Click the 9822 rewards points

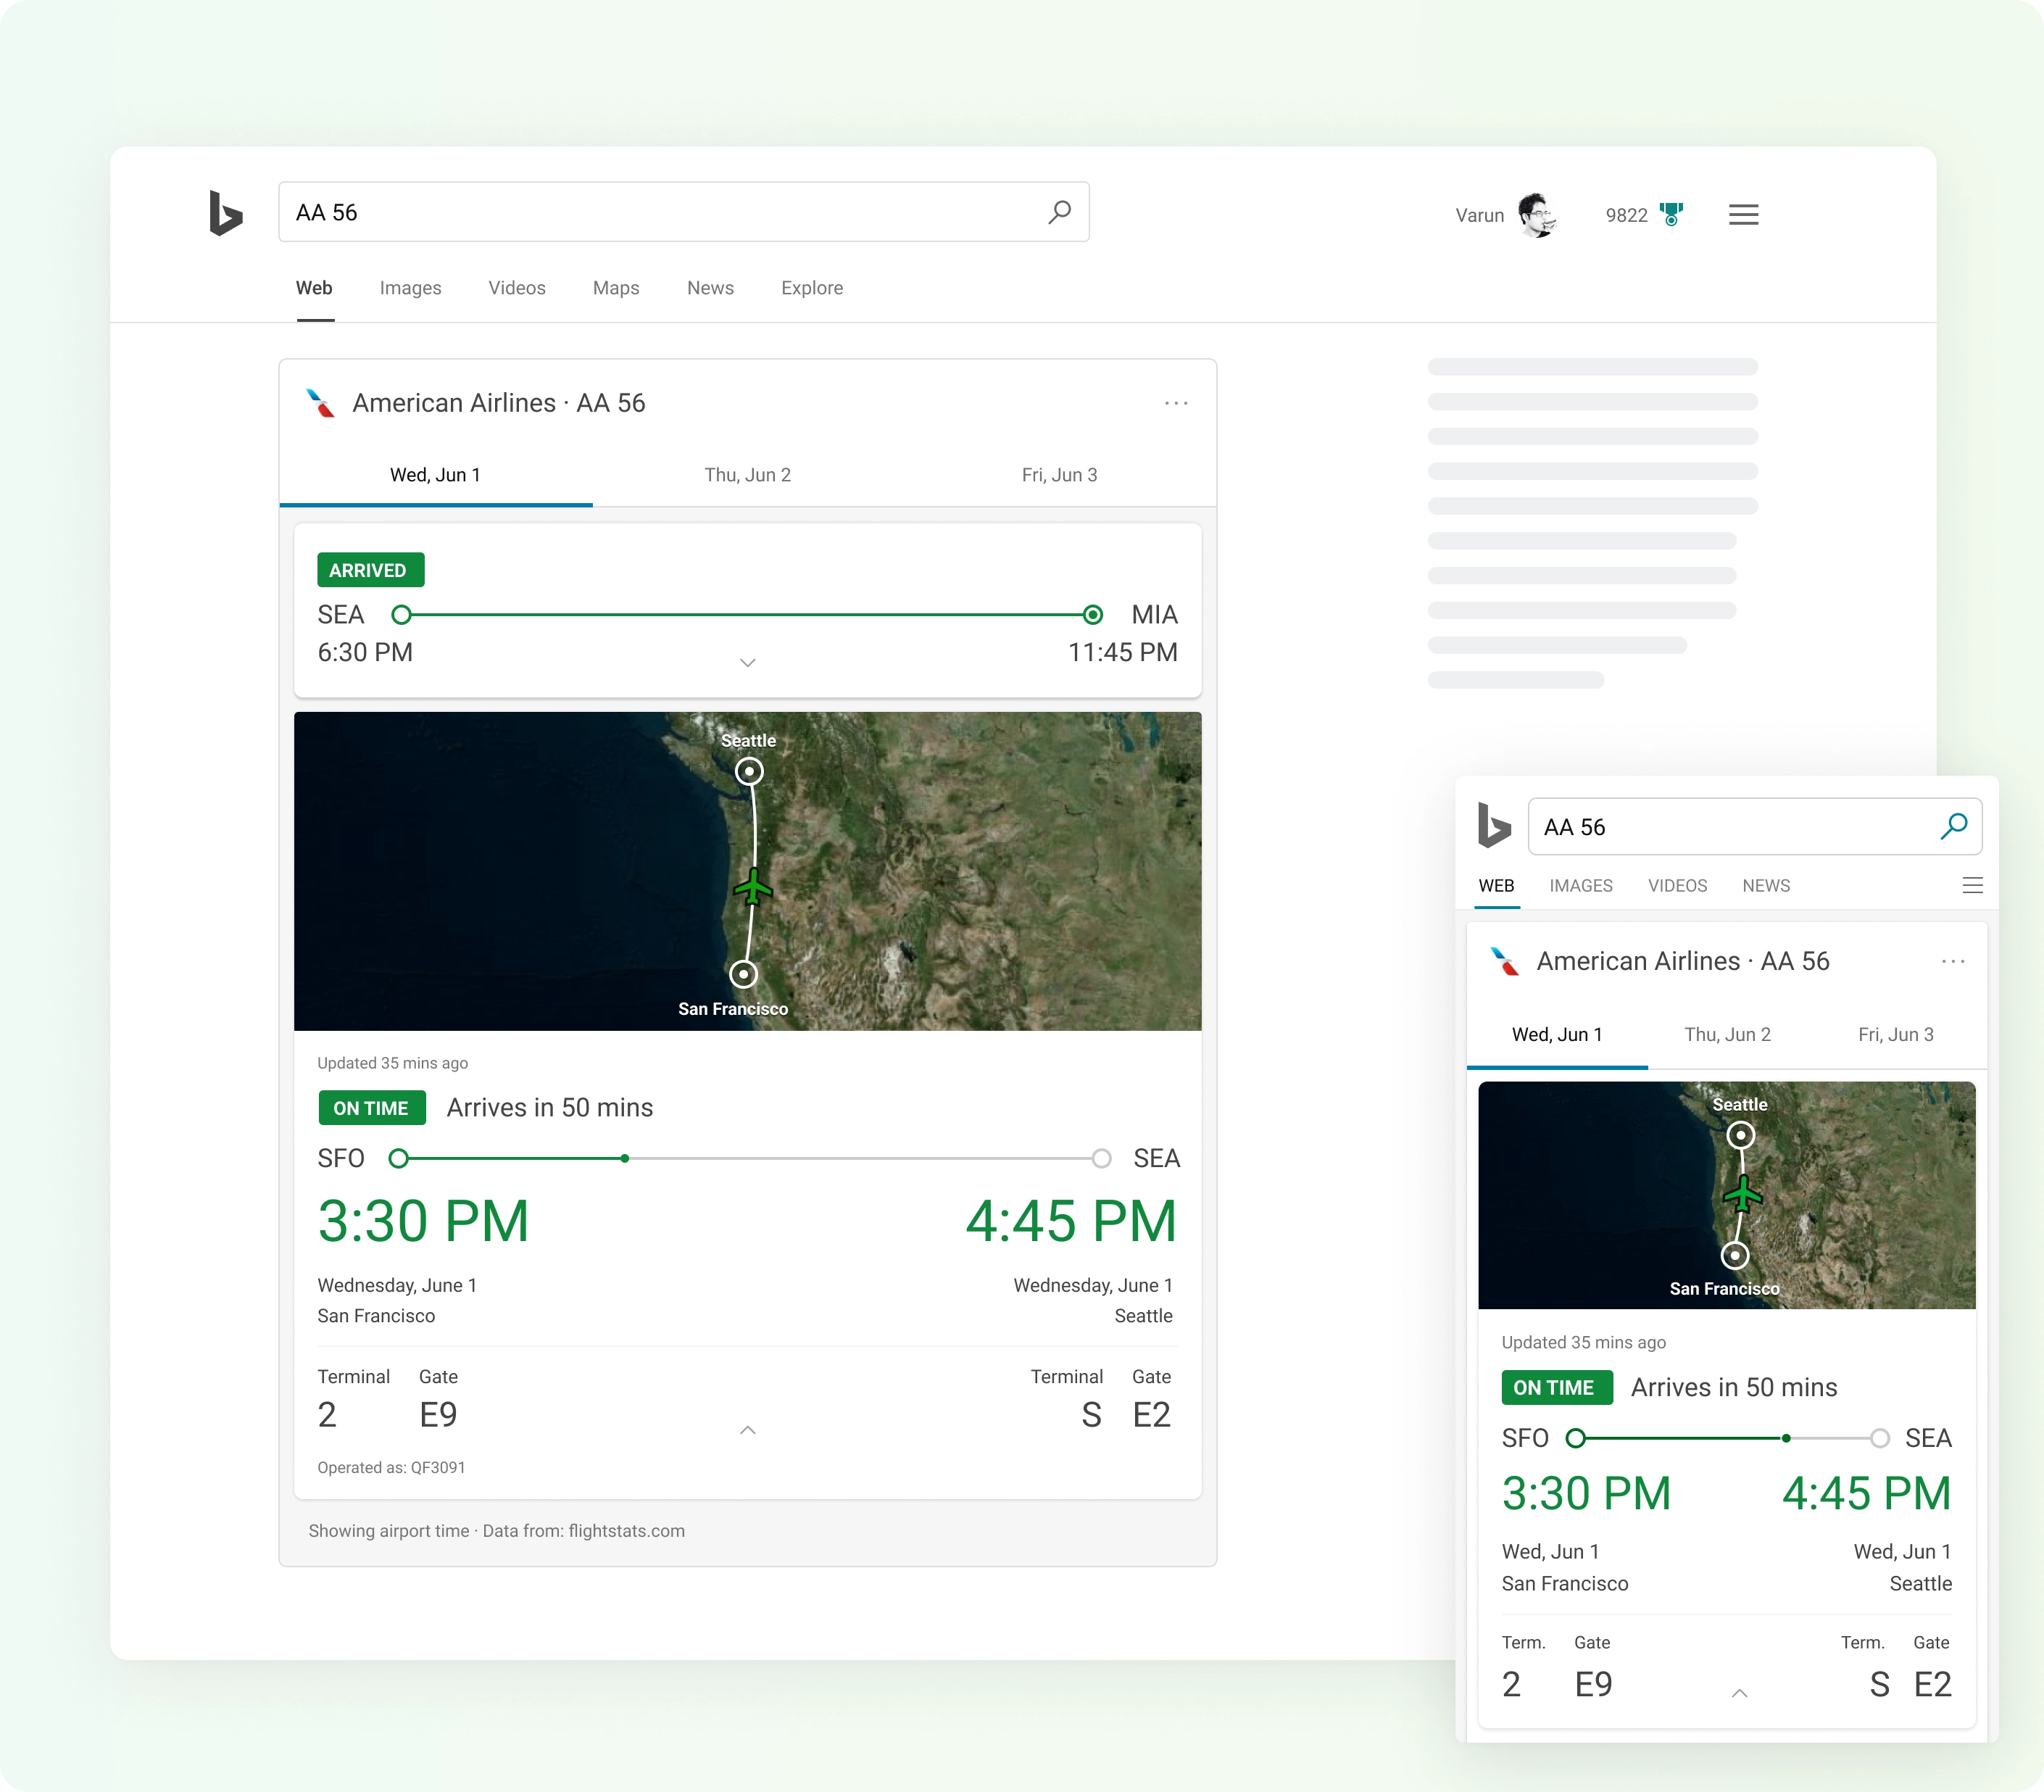coord(1626,215)
